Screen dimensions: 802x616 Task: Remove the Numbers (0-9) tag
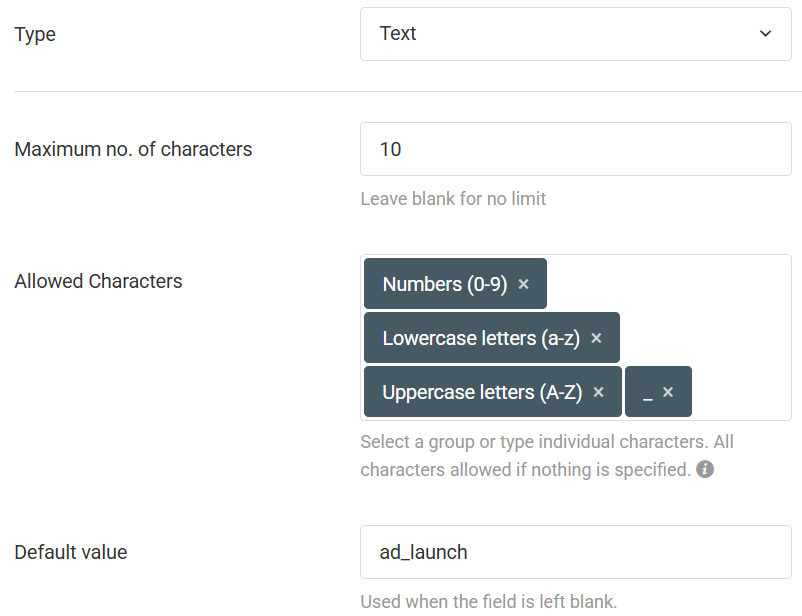click(523, 285)
